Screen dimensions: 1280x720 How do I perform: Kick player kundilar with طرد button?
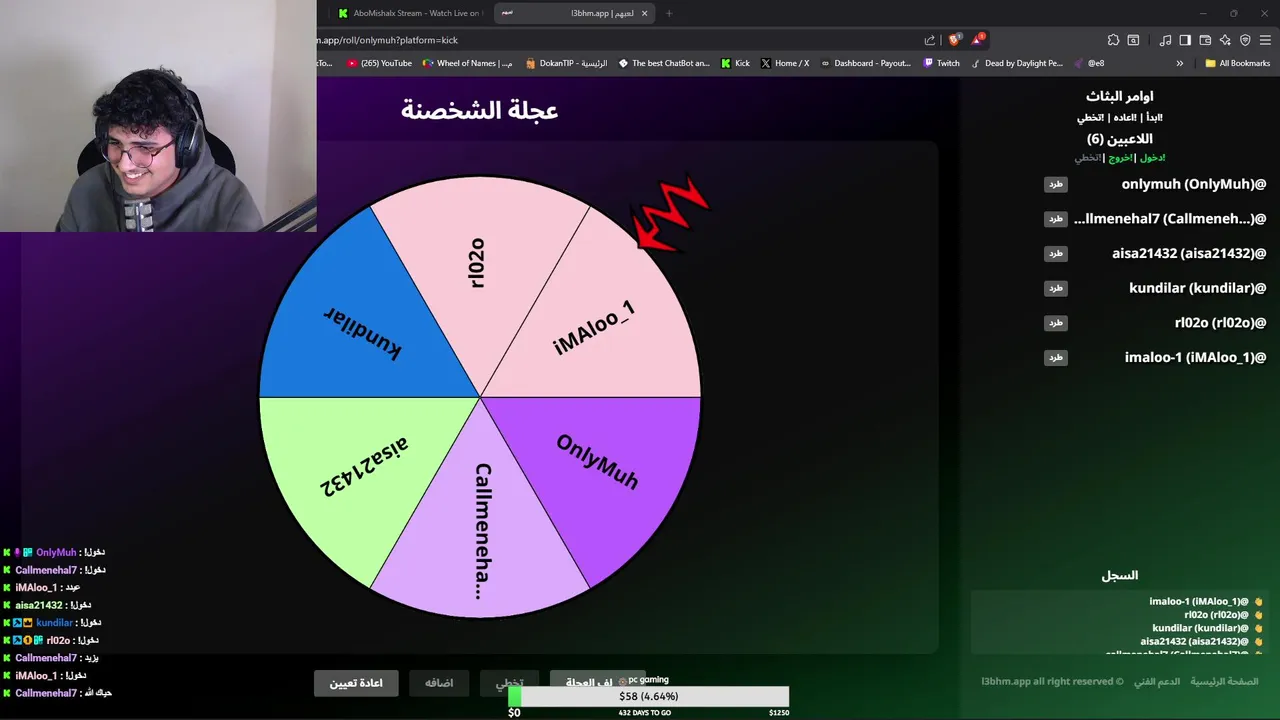1056,288
